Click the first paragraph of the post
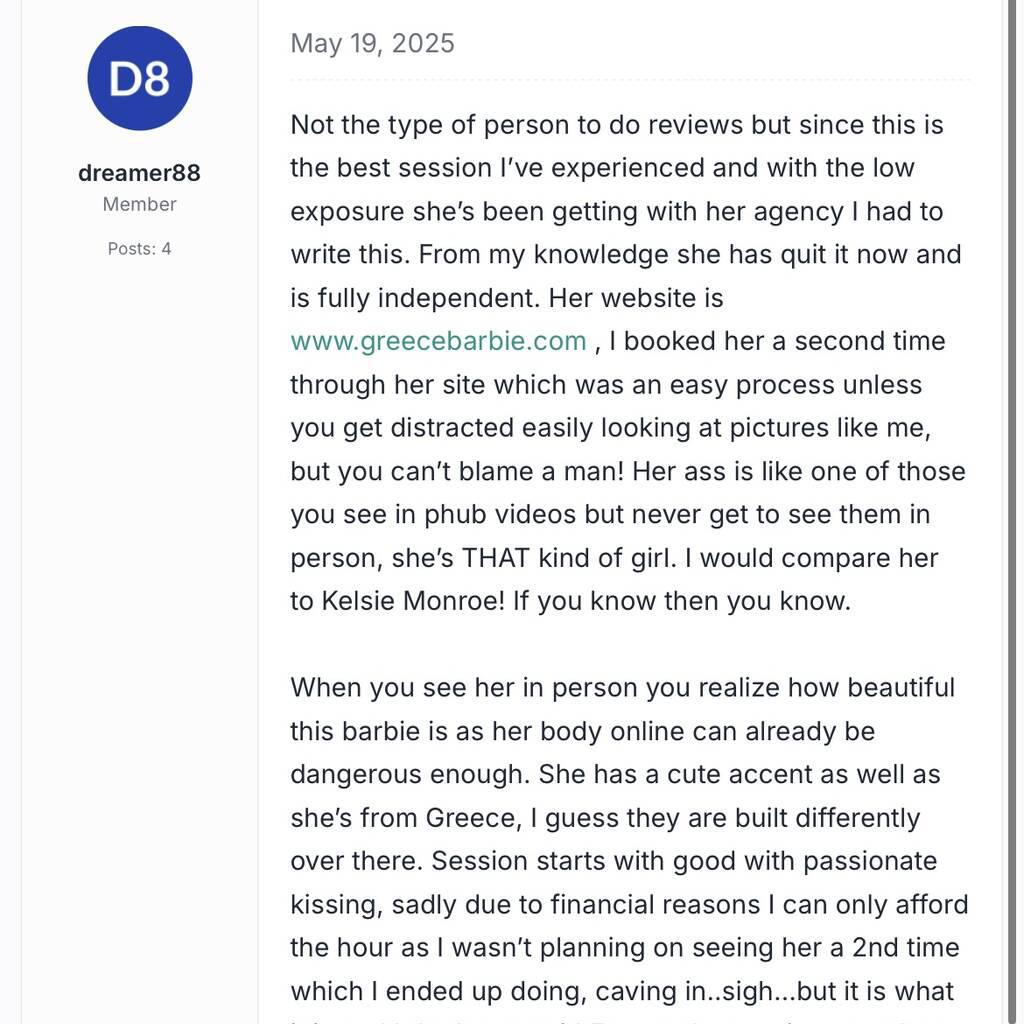The width and height of the screenshot is (1024, 1024). [628, 362]
